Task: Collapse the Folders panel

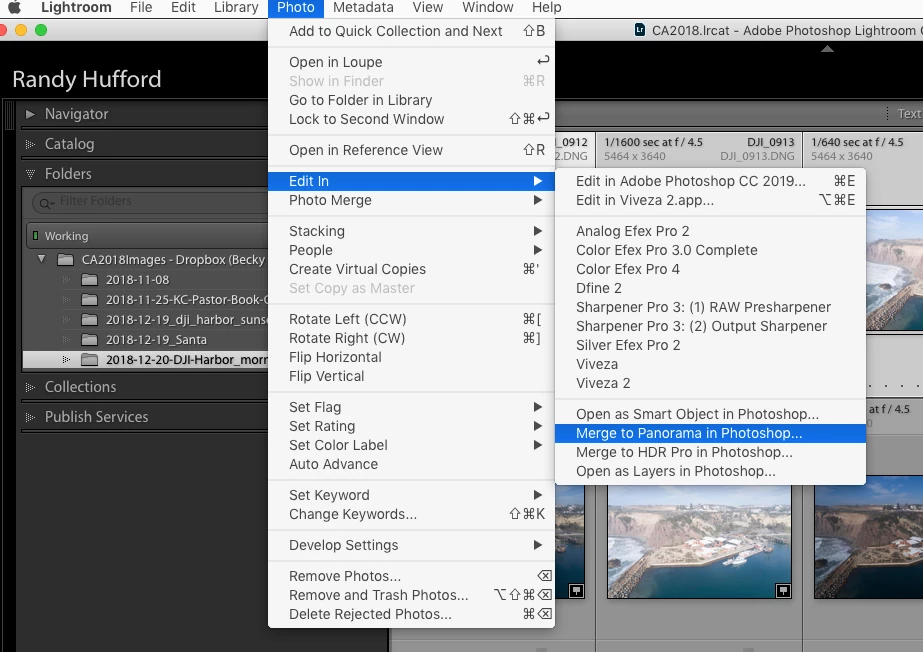Action: pos(31,174)
